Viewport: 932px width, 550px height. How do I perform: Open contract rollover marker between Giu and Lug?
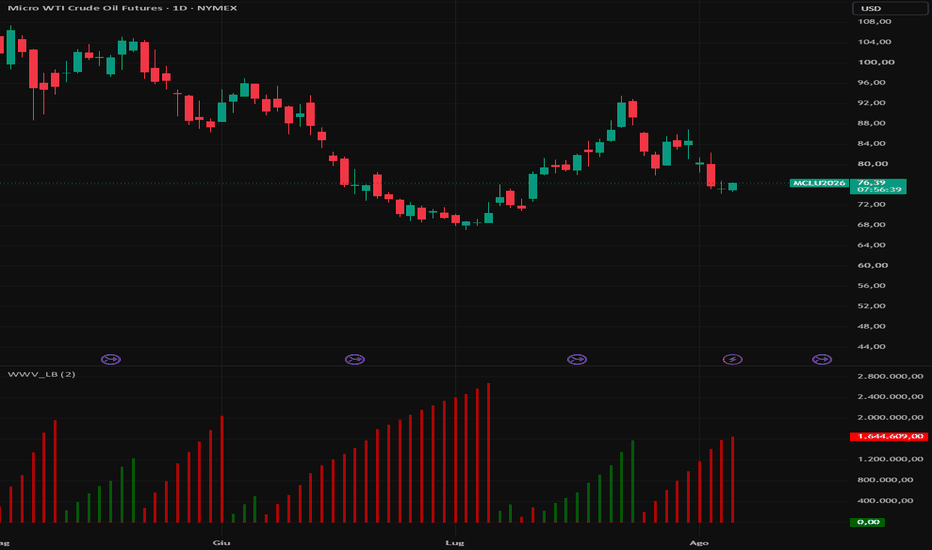click(355, 359)
